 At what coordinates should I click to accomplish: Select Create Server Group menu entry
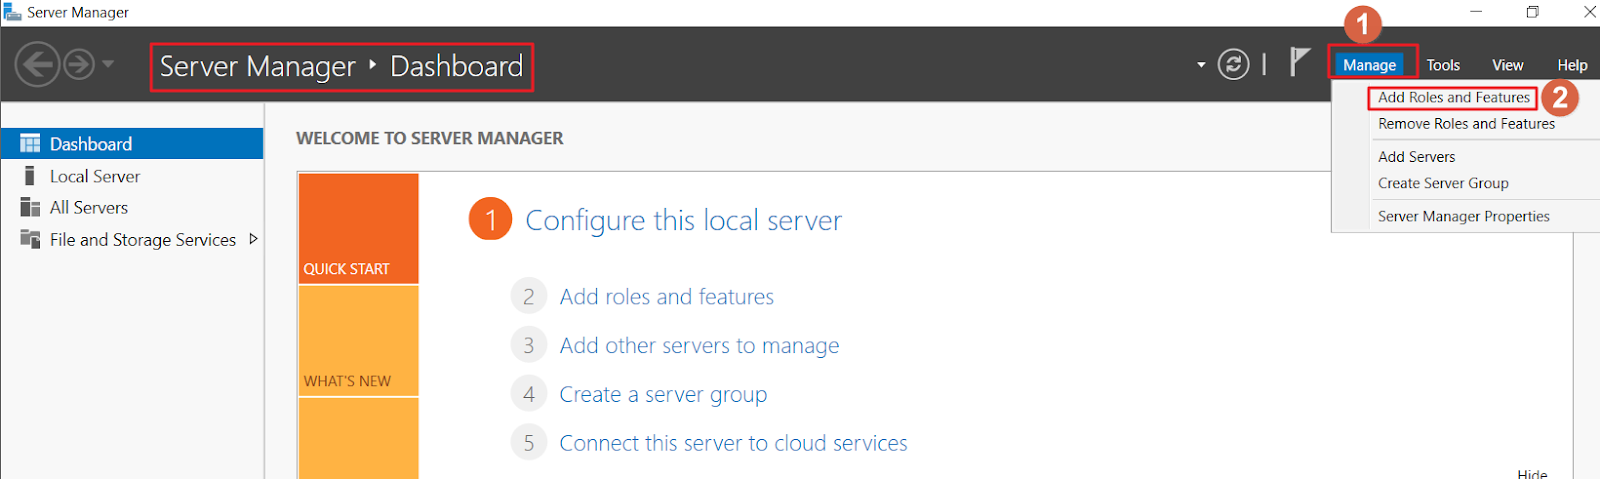(x=1443, y=183)
